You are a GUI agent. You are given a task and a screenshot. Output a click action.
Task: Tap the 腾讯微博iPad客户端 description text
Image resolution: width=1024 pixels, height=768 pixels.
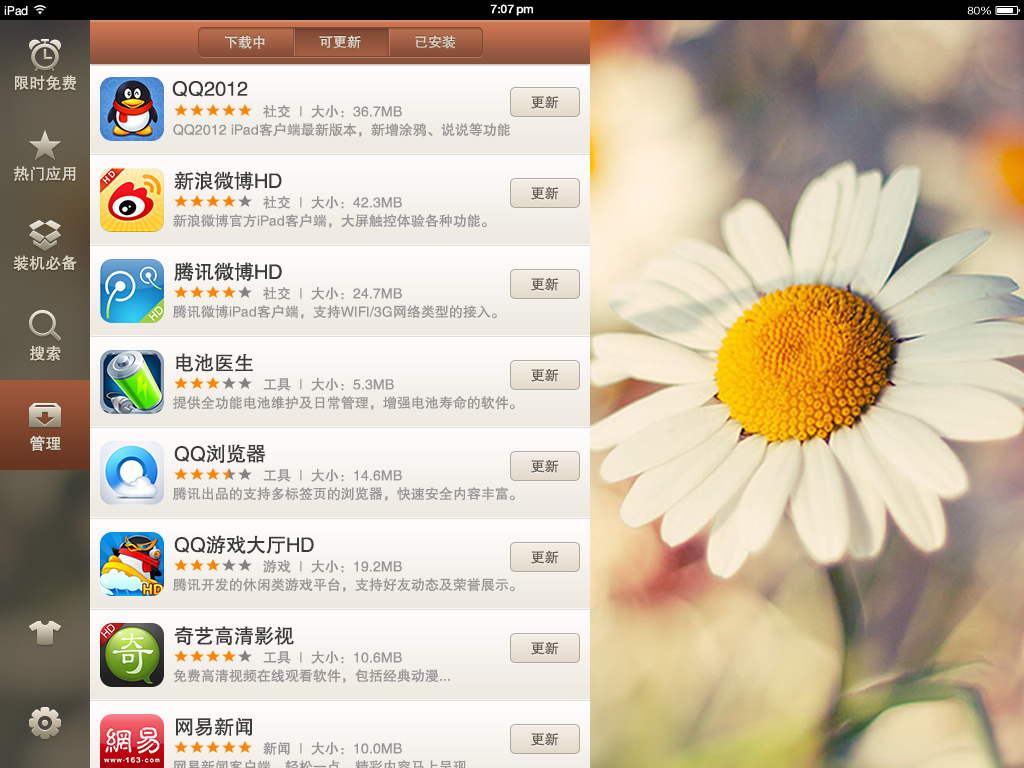point(337,312)
